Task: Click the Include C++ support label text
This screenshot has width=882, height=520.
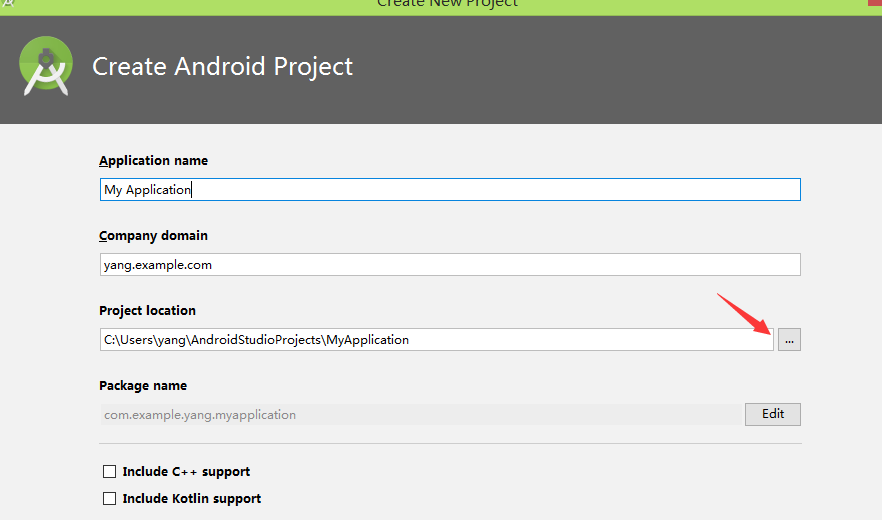Action: 186,472
